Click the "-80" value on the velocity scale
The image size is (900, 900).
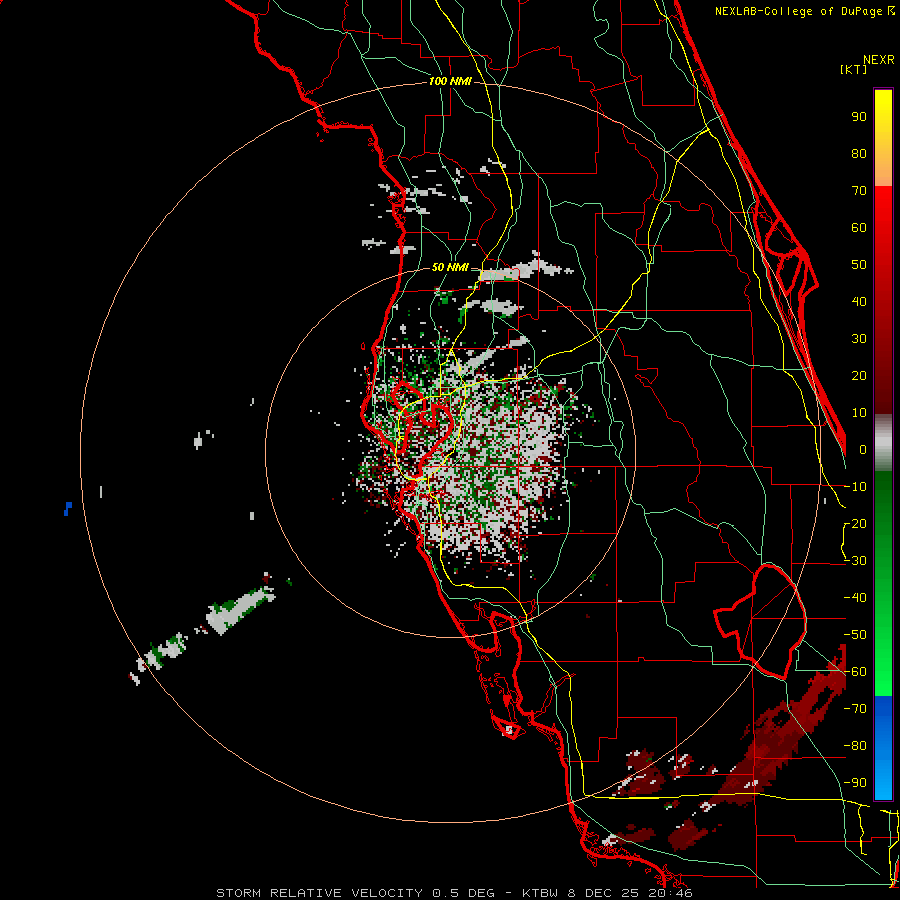(x=855, y=746)
